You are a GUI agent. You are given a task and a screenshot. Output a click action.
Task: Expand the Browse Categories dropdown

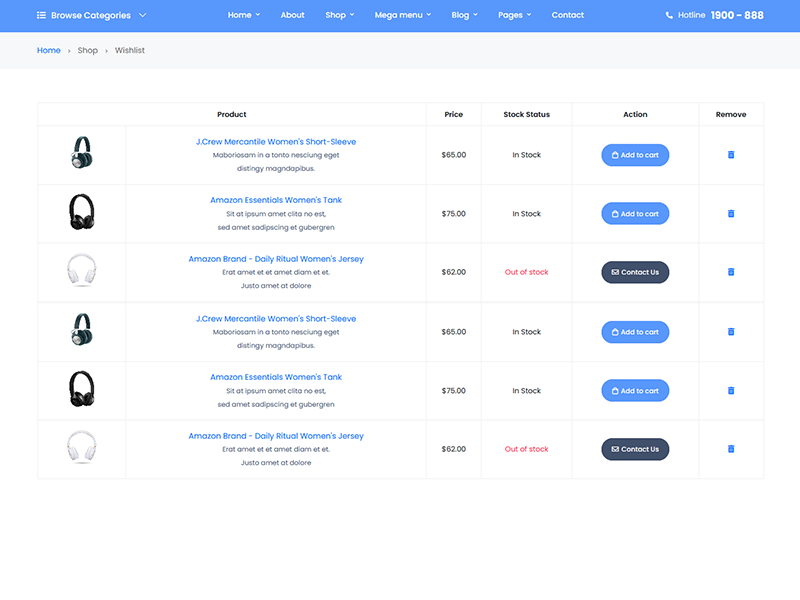click(x=92, y=16)
